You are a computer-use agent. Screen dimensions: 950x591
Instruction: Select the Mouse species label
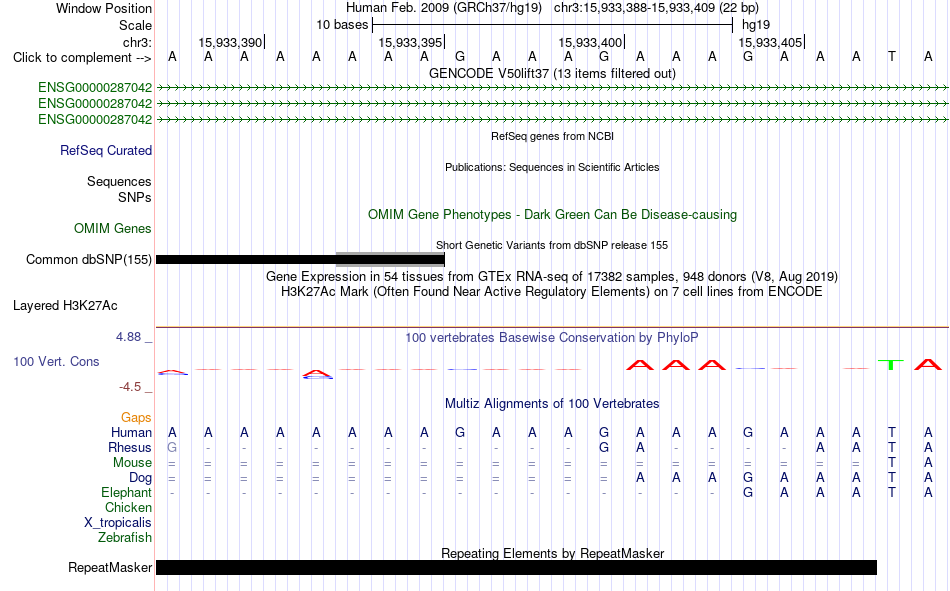(133, 462)
